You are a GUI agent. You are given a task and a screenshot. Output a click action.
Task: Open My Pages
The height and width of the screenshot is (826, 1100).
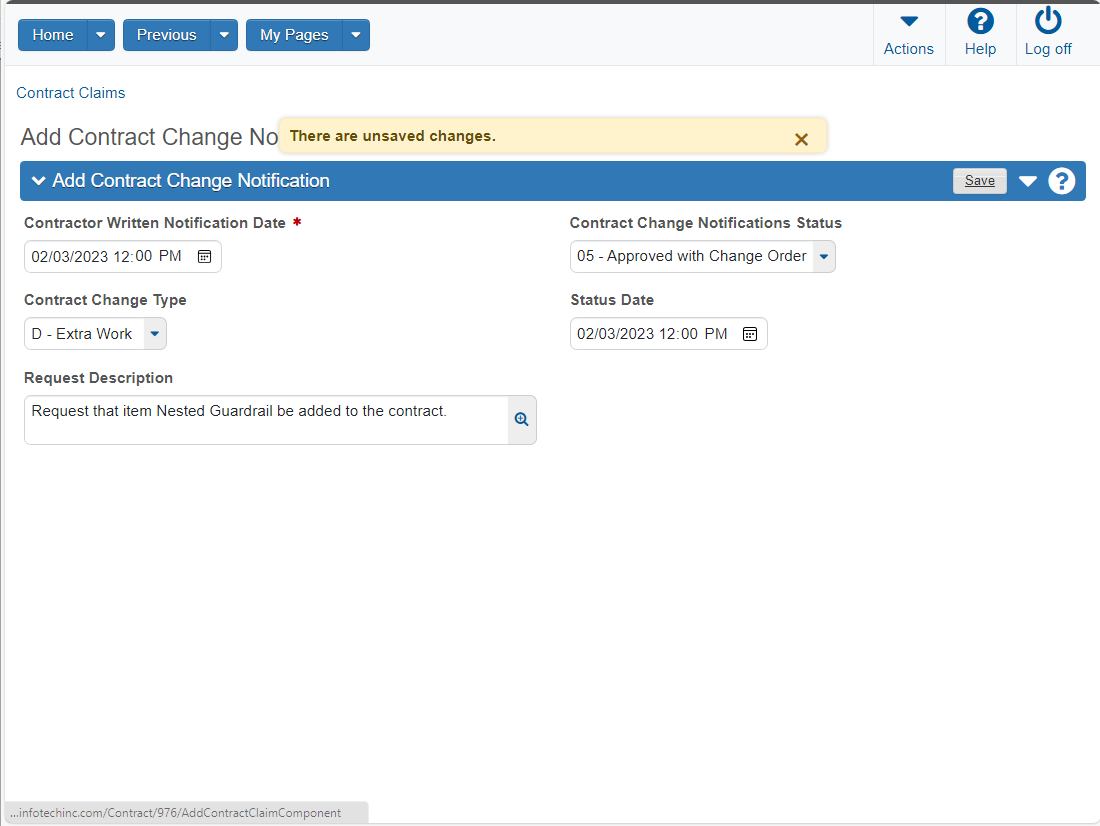[x=294, y=35]
